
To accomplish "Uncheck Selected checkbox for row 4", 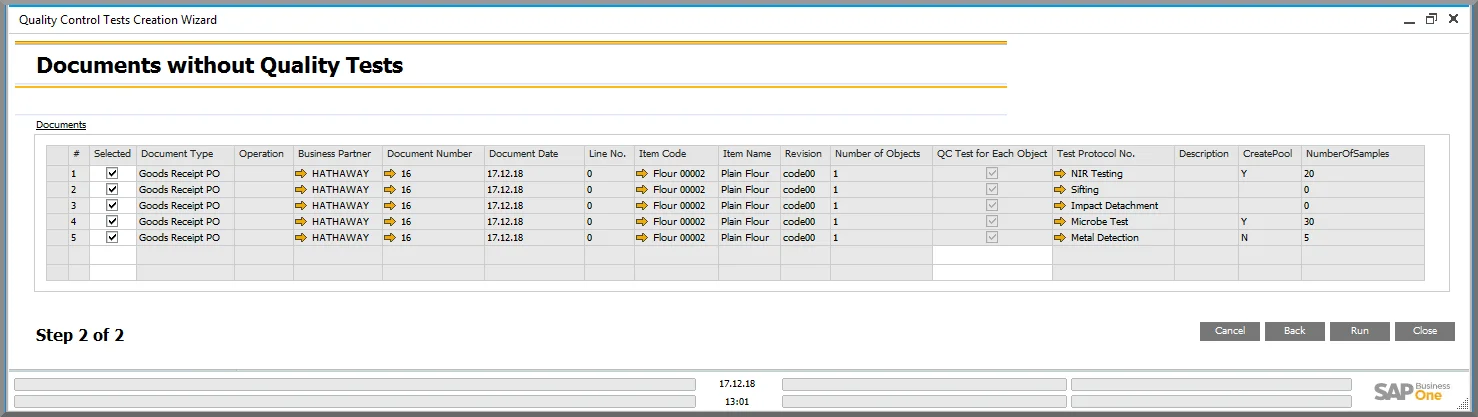I will tap(112, 221).
